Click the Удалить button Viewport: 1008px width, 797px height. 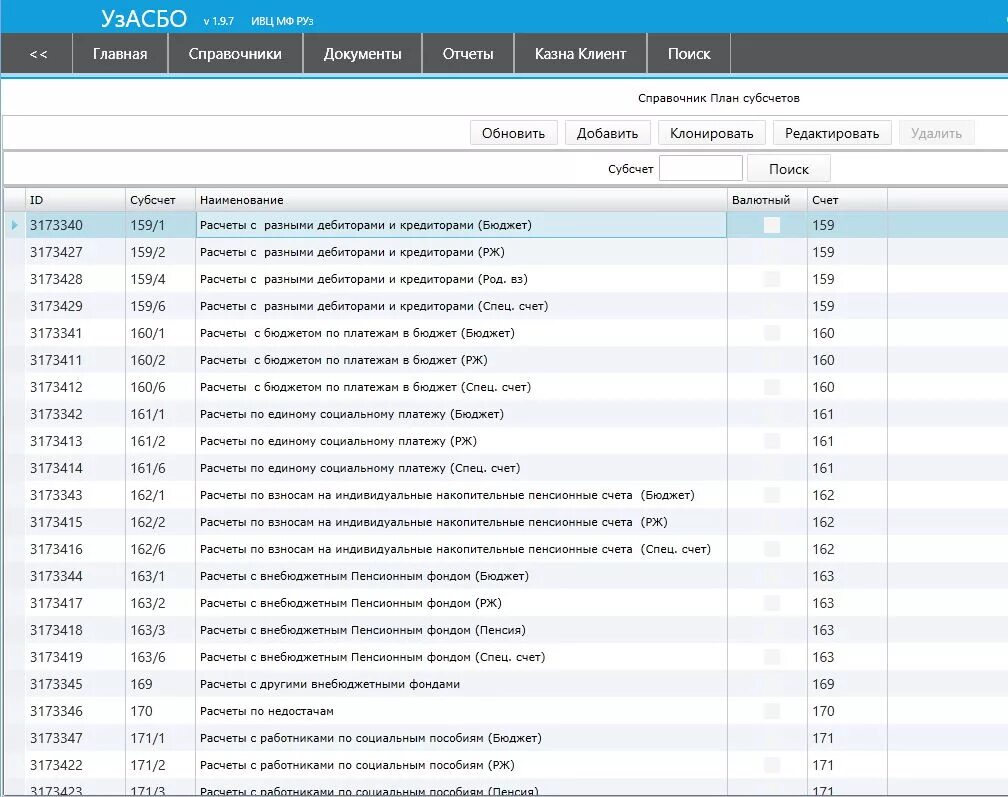tap(937, 133)
